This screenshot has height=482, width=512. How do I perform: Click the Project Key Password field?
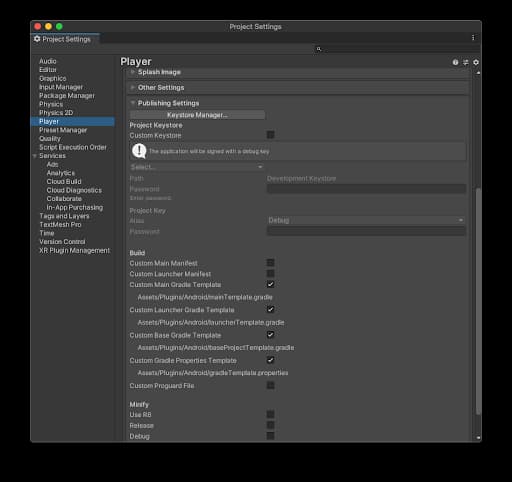(x=366, y=231)
